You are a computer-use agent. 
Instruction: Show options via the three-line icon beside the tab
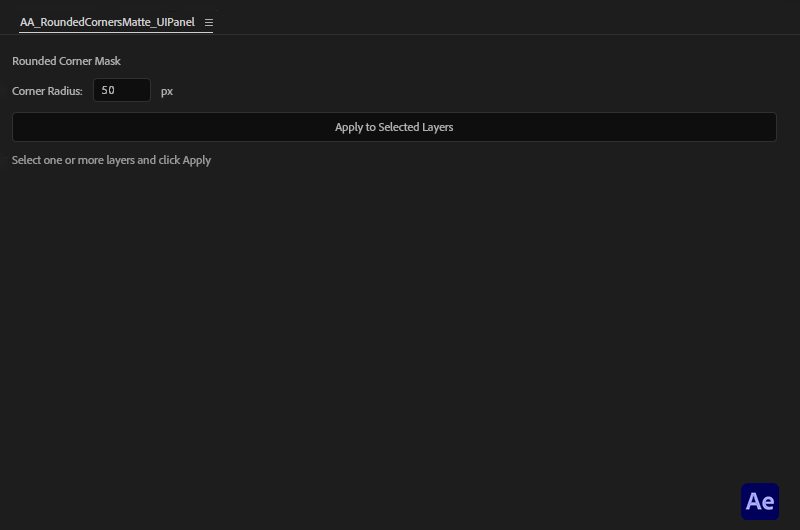pos(209,22)
